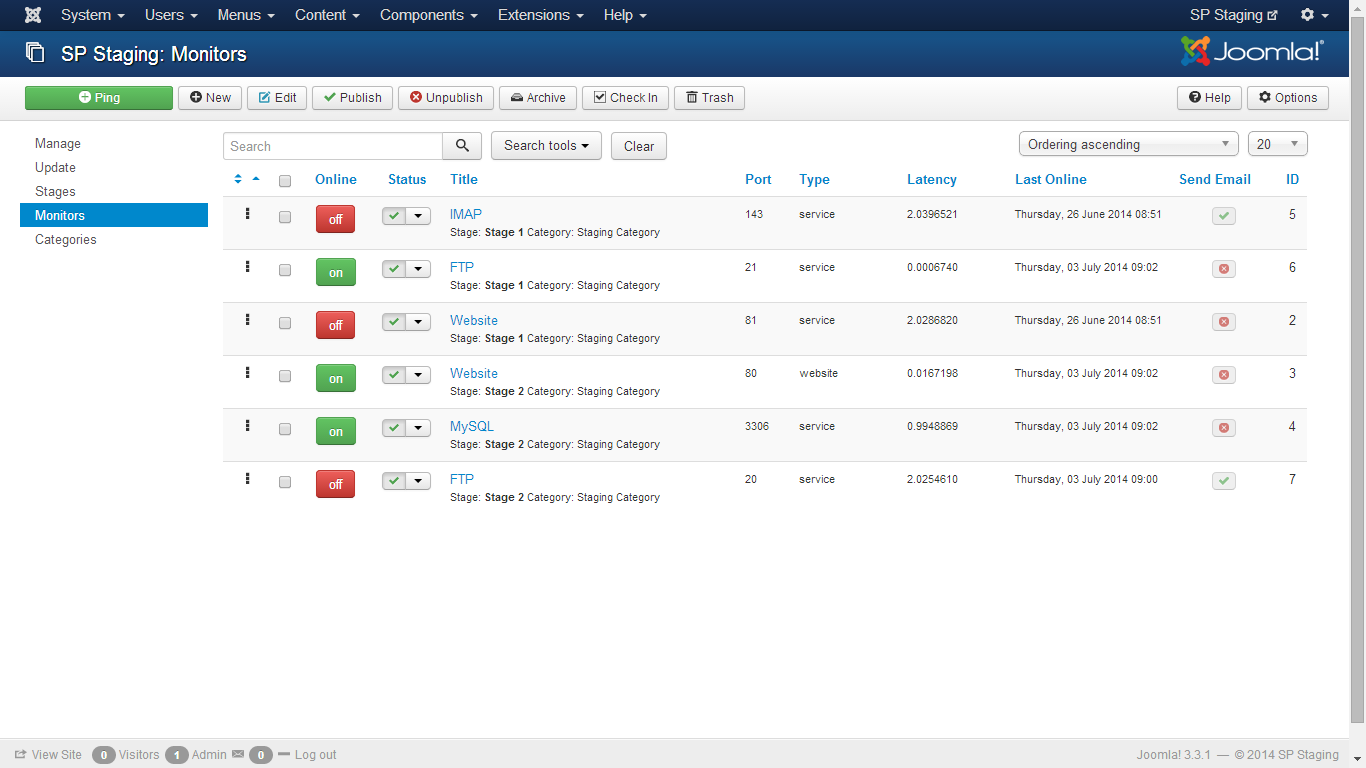Toggle Send Email icon for IMAP monitor
The width and height of the screenshot is (1366, 768).
click(x=1223, y=216)
